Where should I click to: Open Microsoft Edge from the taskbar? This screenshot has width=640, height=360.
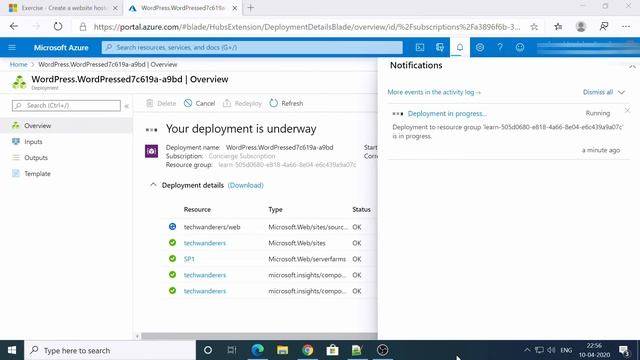[258, 350]
